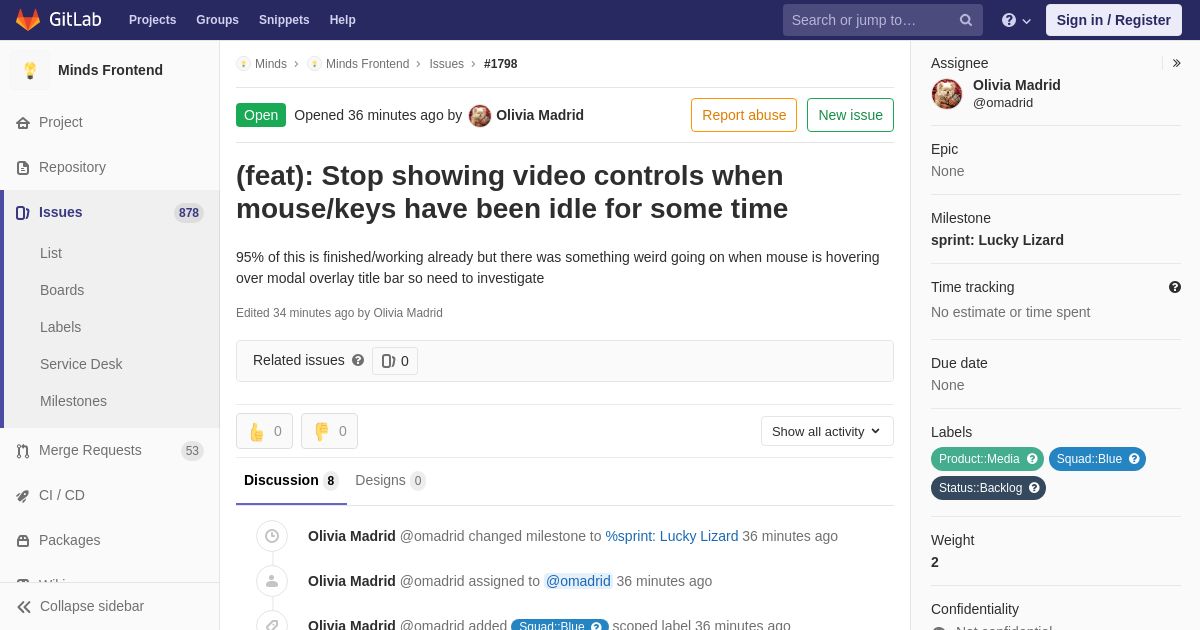1200x630 pixels.
Task: Click the Sign in / Register button
Action: pos(1114,20)
